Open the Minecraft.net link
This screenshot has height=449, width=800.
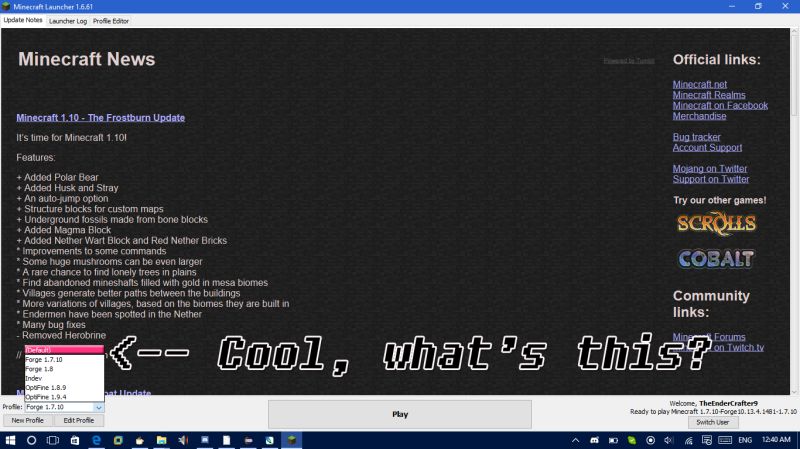(699, 84)
